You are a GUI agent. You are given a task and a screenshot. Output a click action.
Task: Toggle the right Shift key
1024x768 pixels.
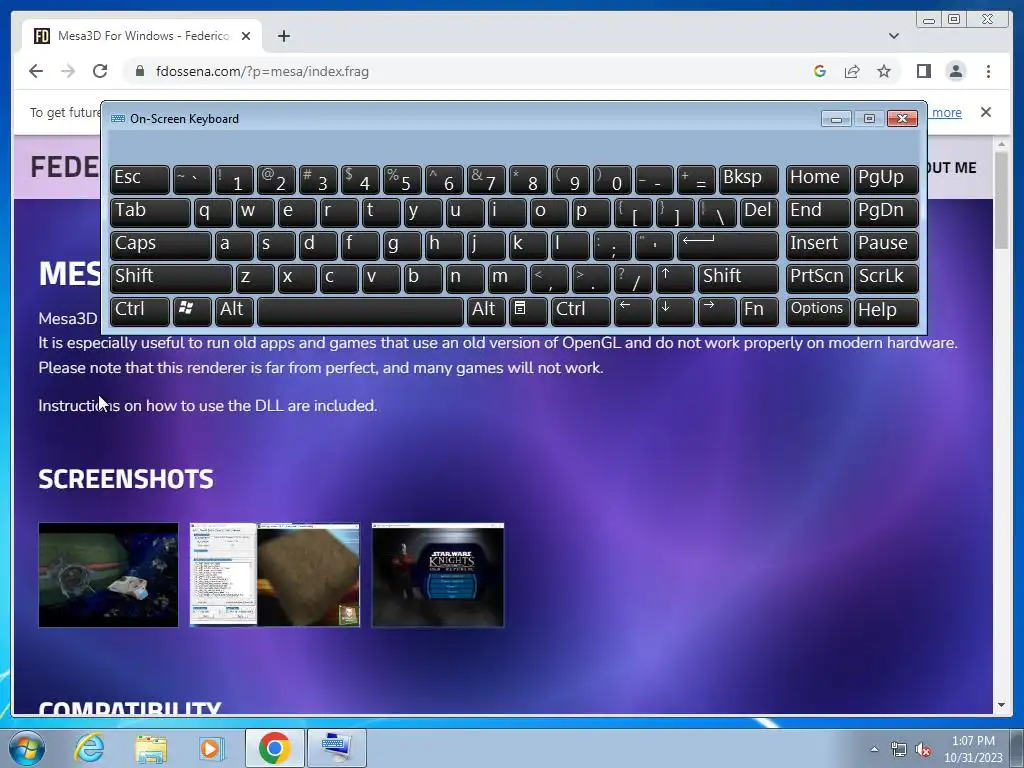[x=738, y=277]
